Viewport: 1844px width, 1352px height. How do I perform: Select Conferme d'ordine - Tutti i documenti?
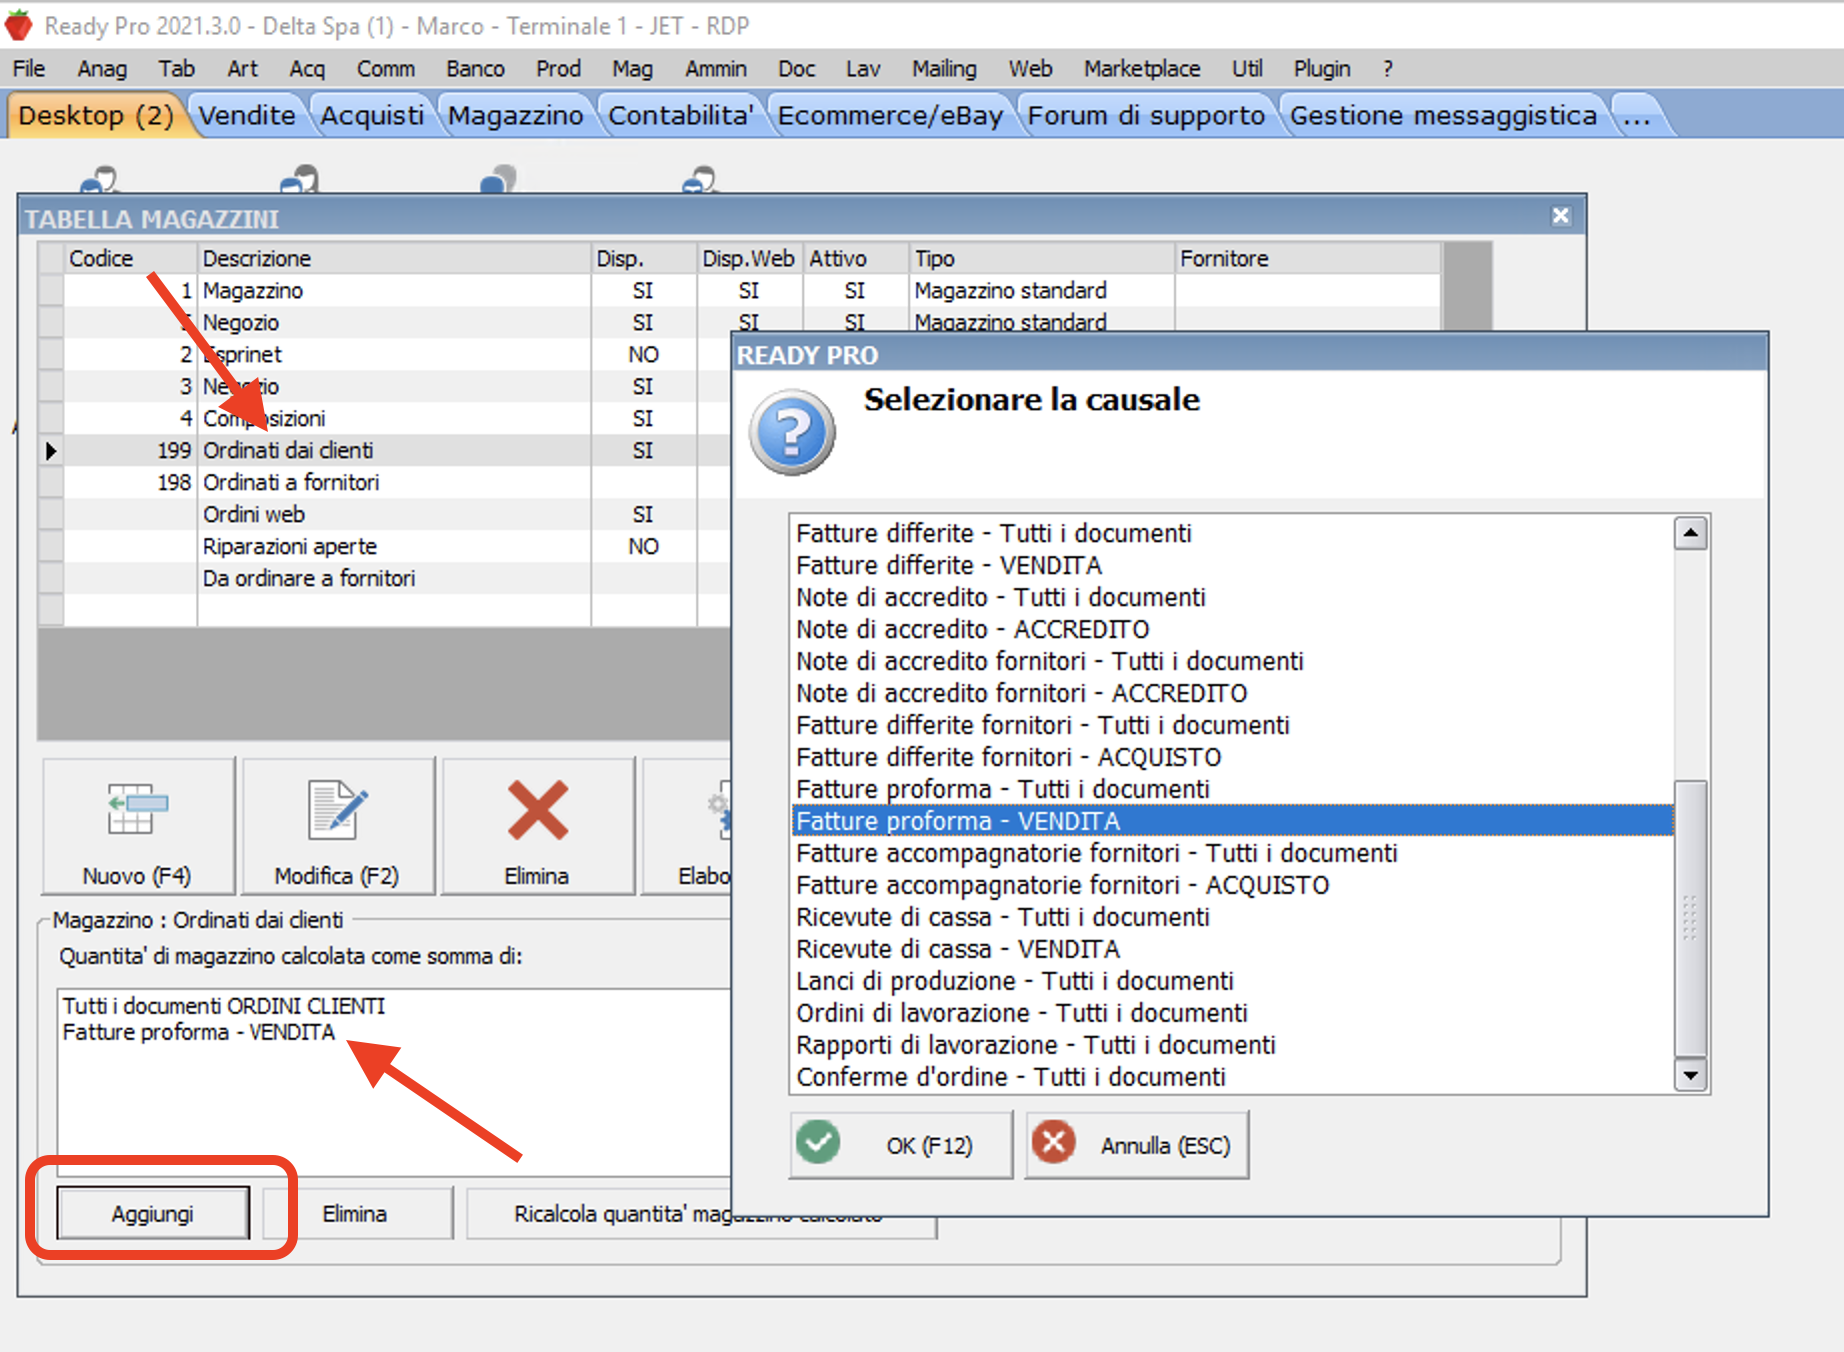tap(1232, 1077)
